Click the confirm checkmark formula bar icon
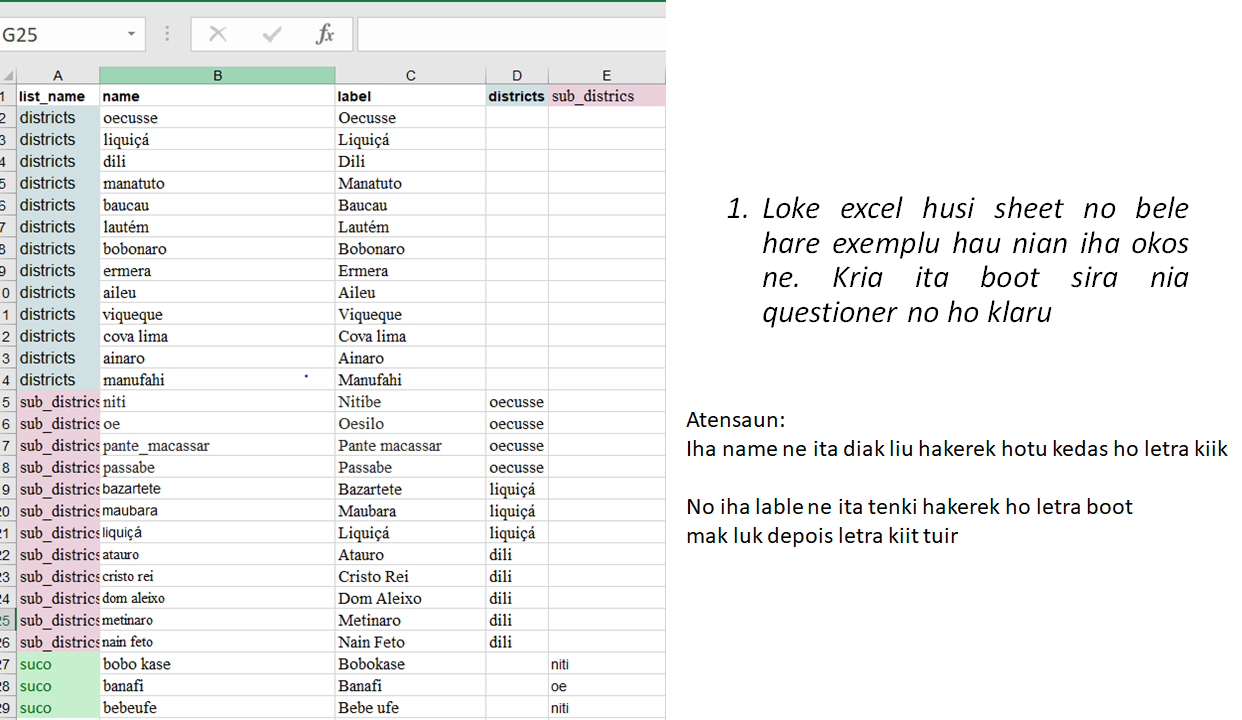 tap(272, 35)
